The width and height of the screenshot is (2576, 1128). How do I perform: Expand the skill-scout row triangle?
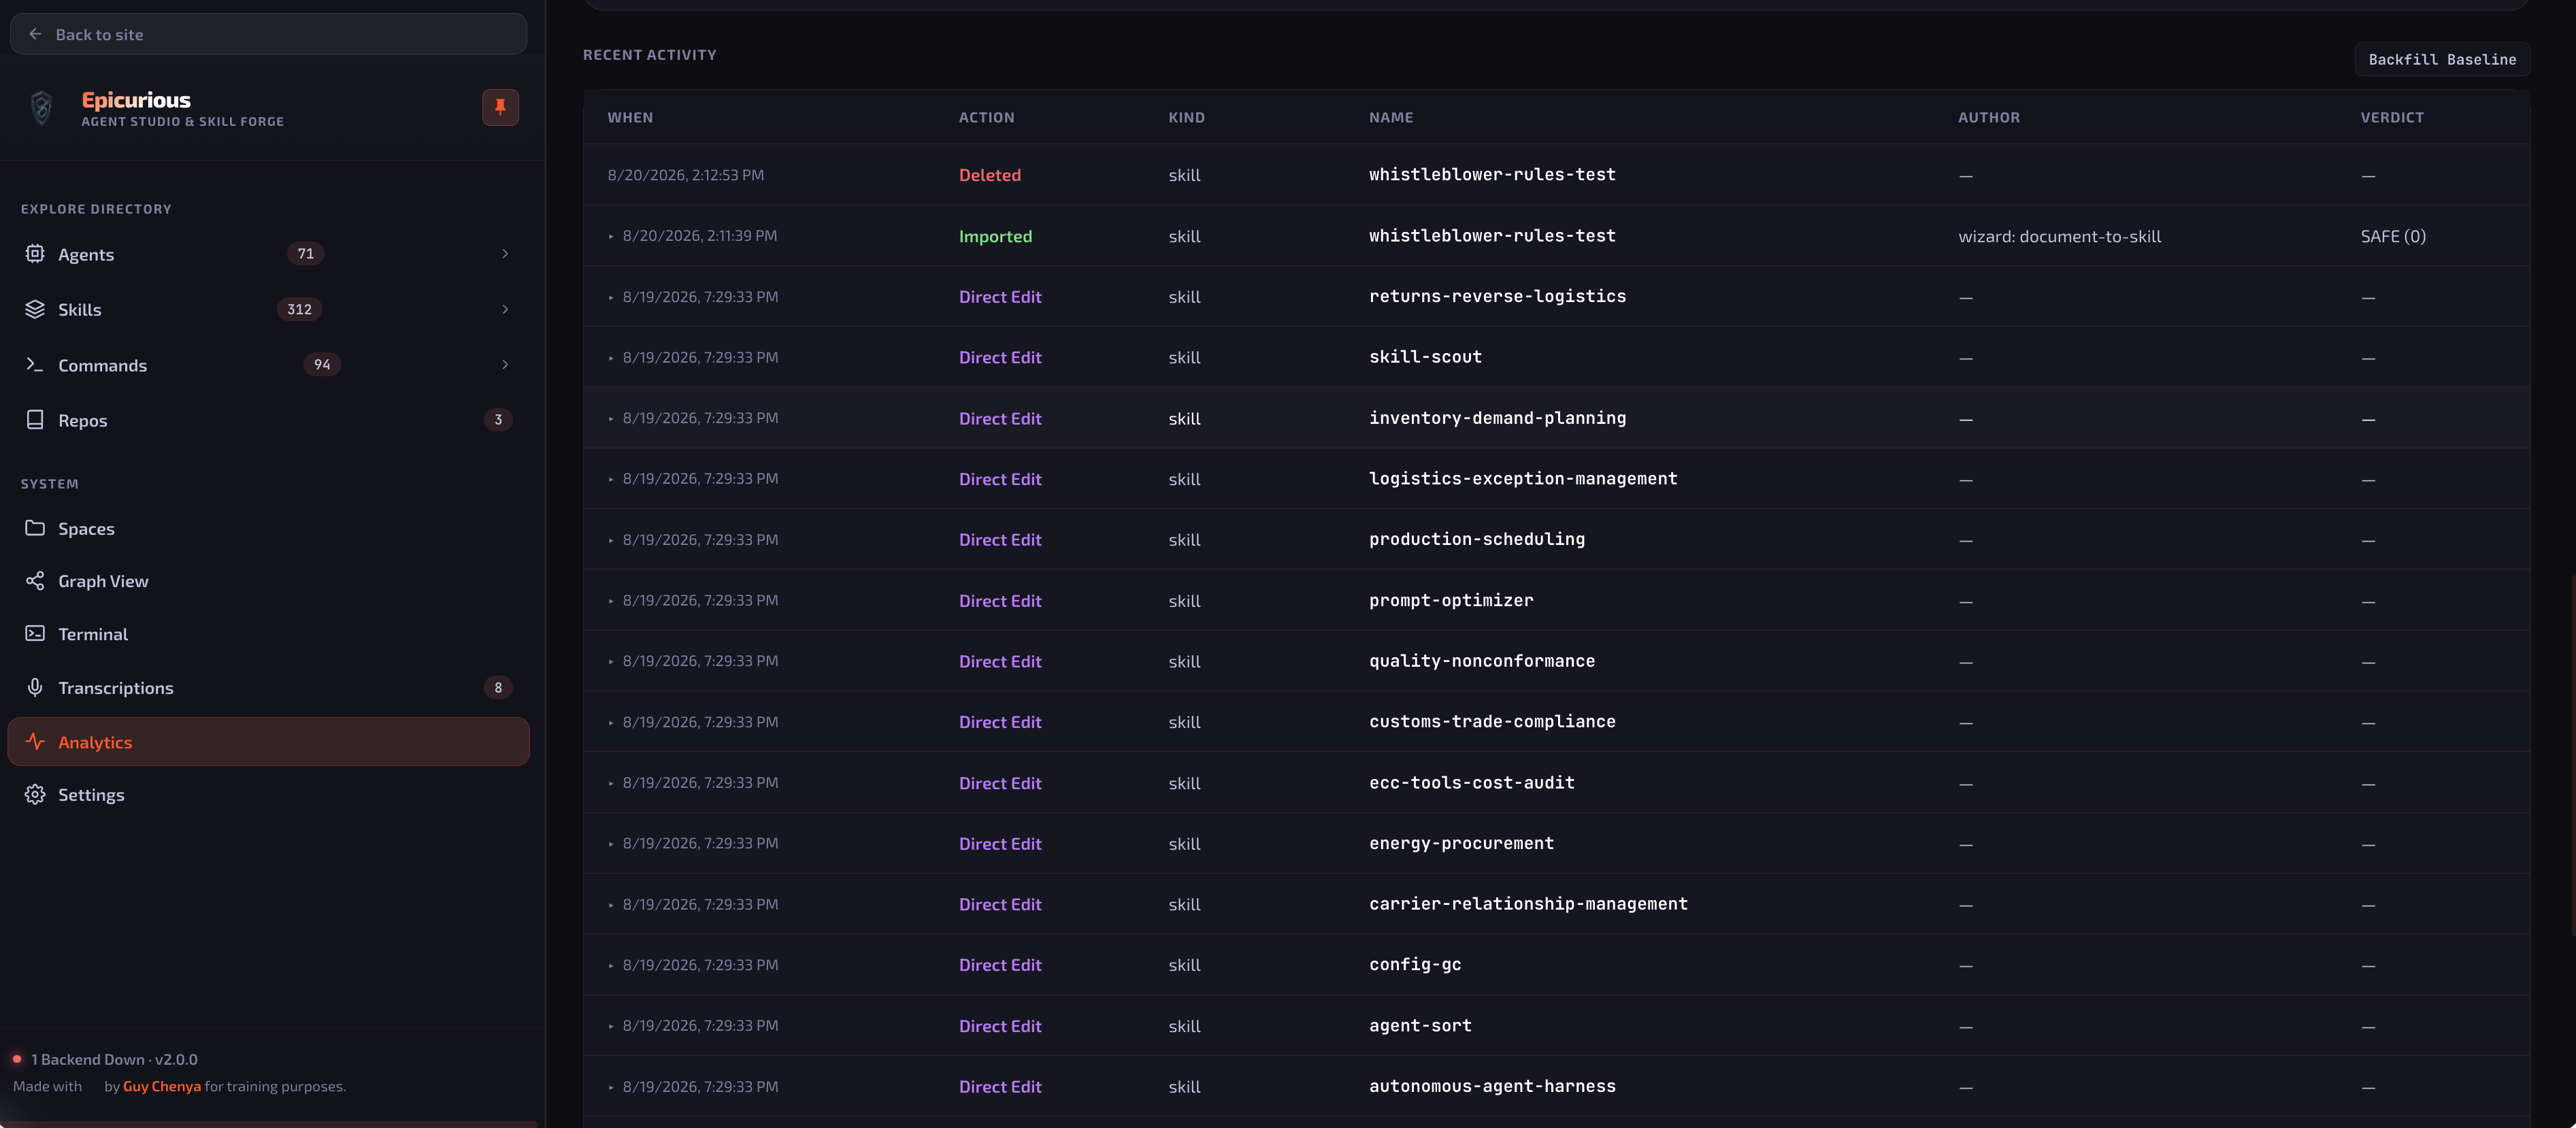tap(611, 358)
